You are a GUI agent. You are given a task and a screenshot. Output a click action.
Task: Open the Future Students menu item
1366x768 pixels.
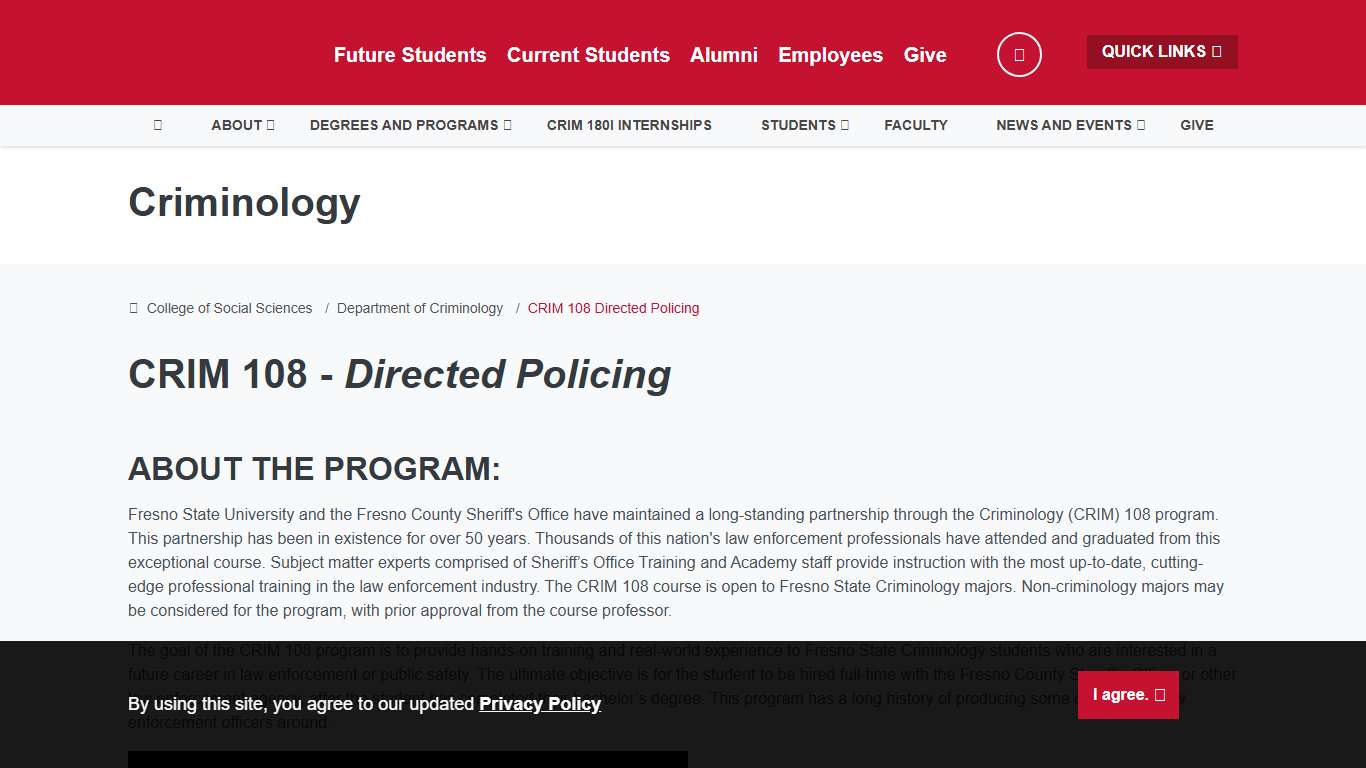coord(410,55)
